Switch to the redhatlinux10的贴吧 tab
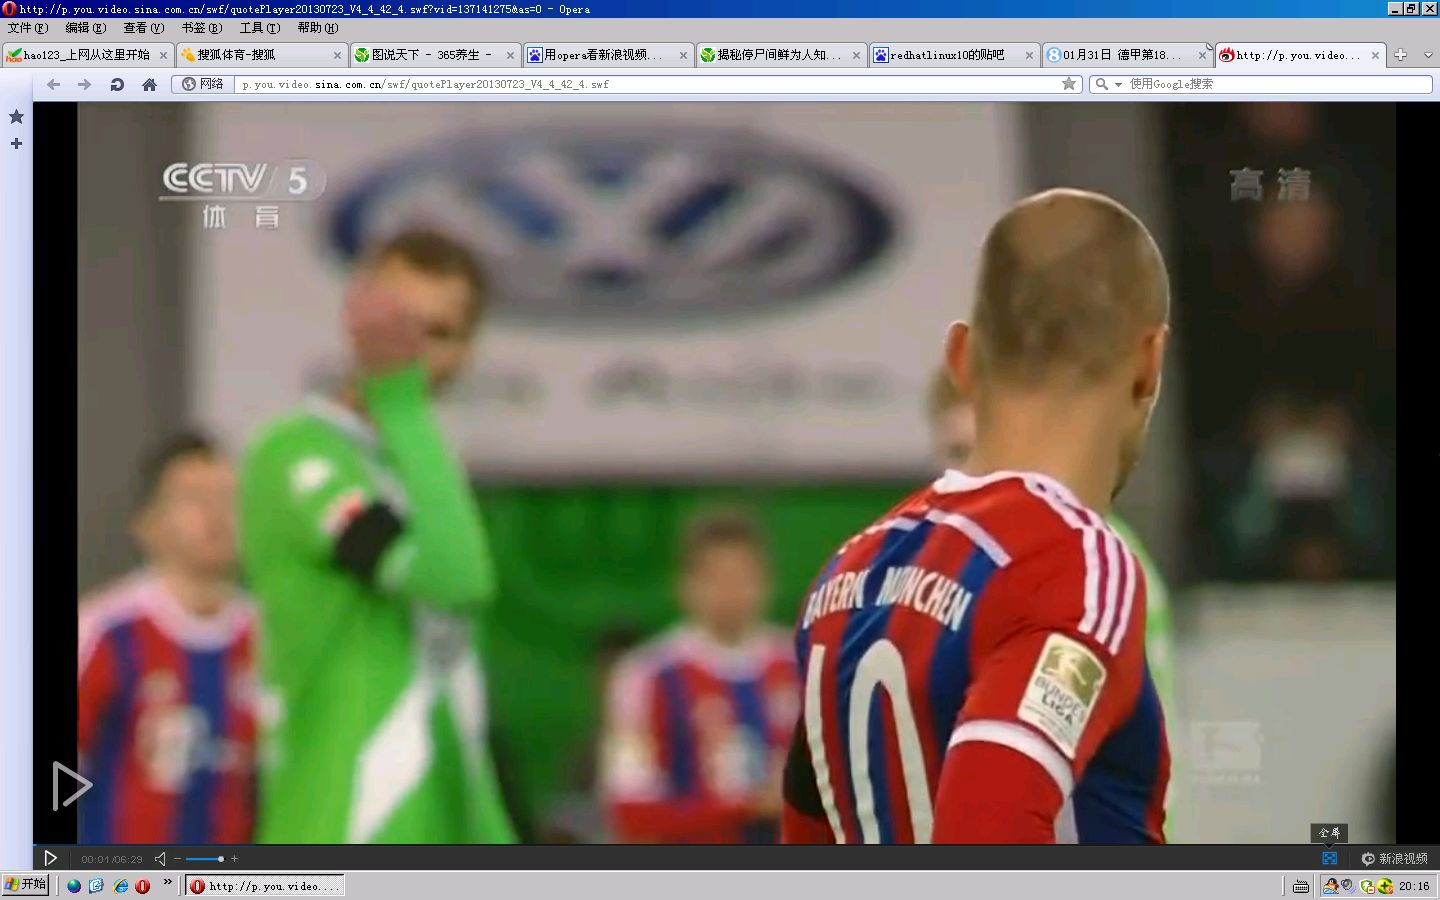Viewport: 1440px width, 900px height. tap(953, 55)
